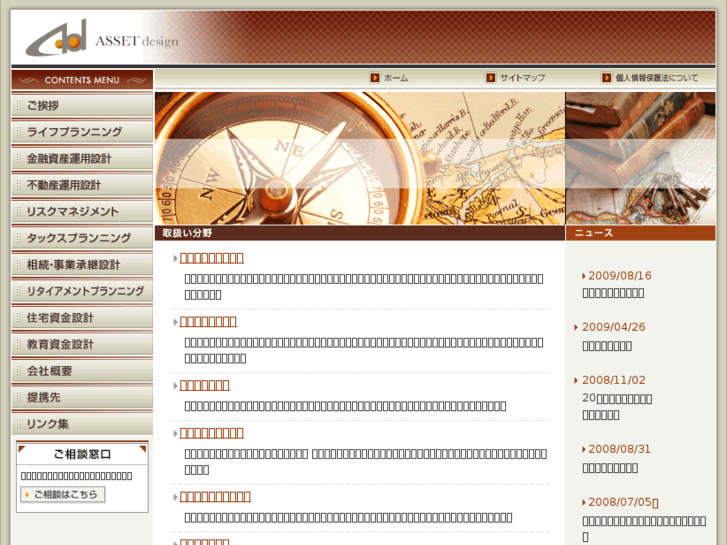Click the arrow icon beside 個人情報保護法について
The height and width of the screenshot is (545, 727).
tap(606, 78)
